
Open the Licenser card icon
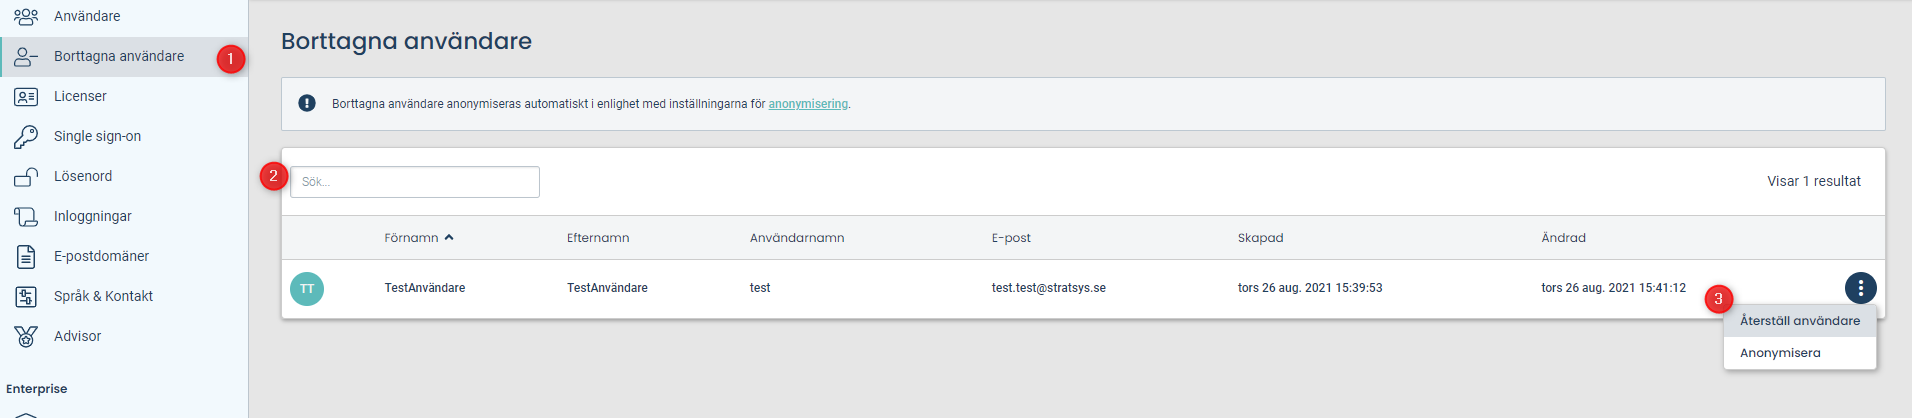(x=26, y=97)
